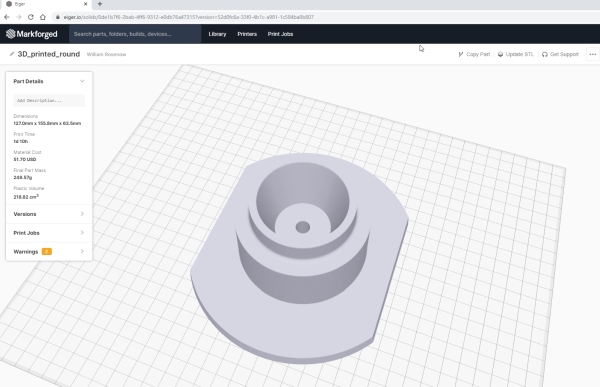The image size is (600, 387).
Task: Expand the Versions section
Action: (49, 214)
